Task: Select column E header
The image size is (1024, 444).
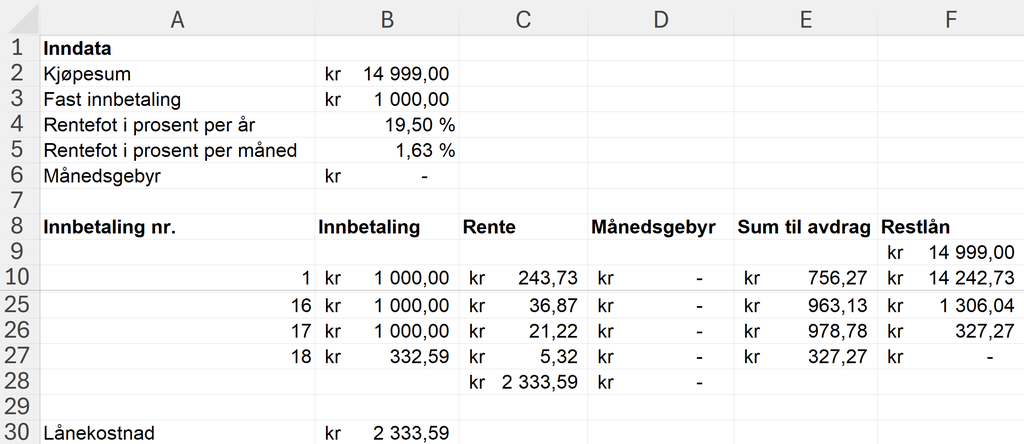Action: [806, 19]
